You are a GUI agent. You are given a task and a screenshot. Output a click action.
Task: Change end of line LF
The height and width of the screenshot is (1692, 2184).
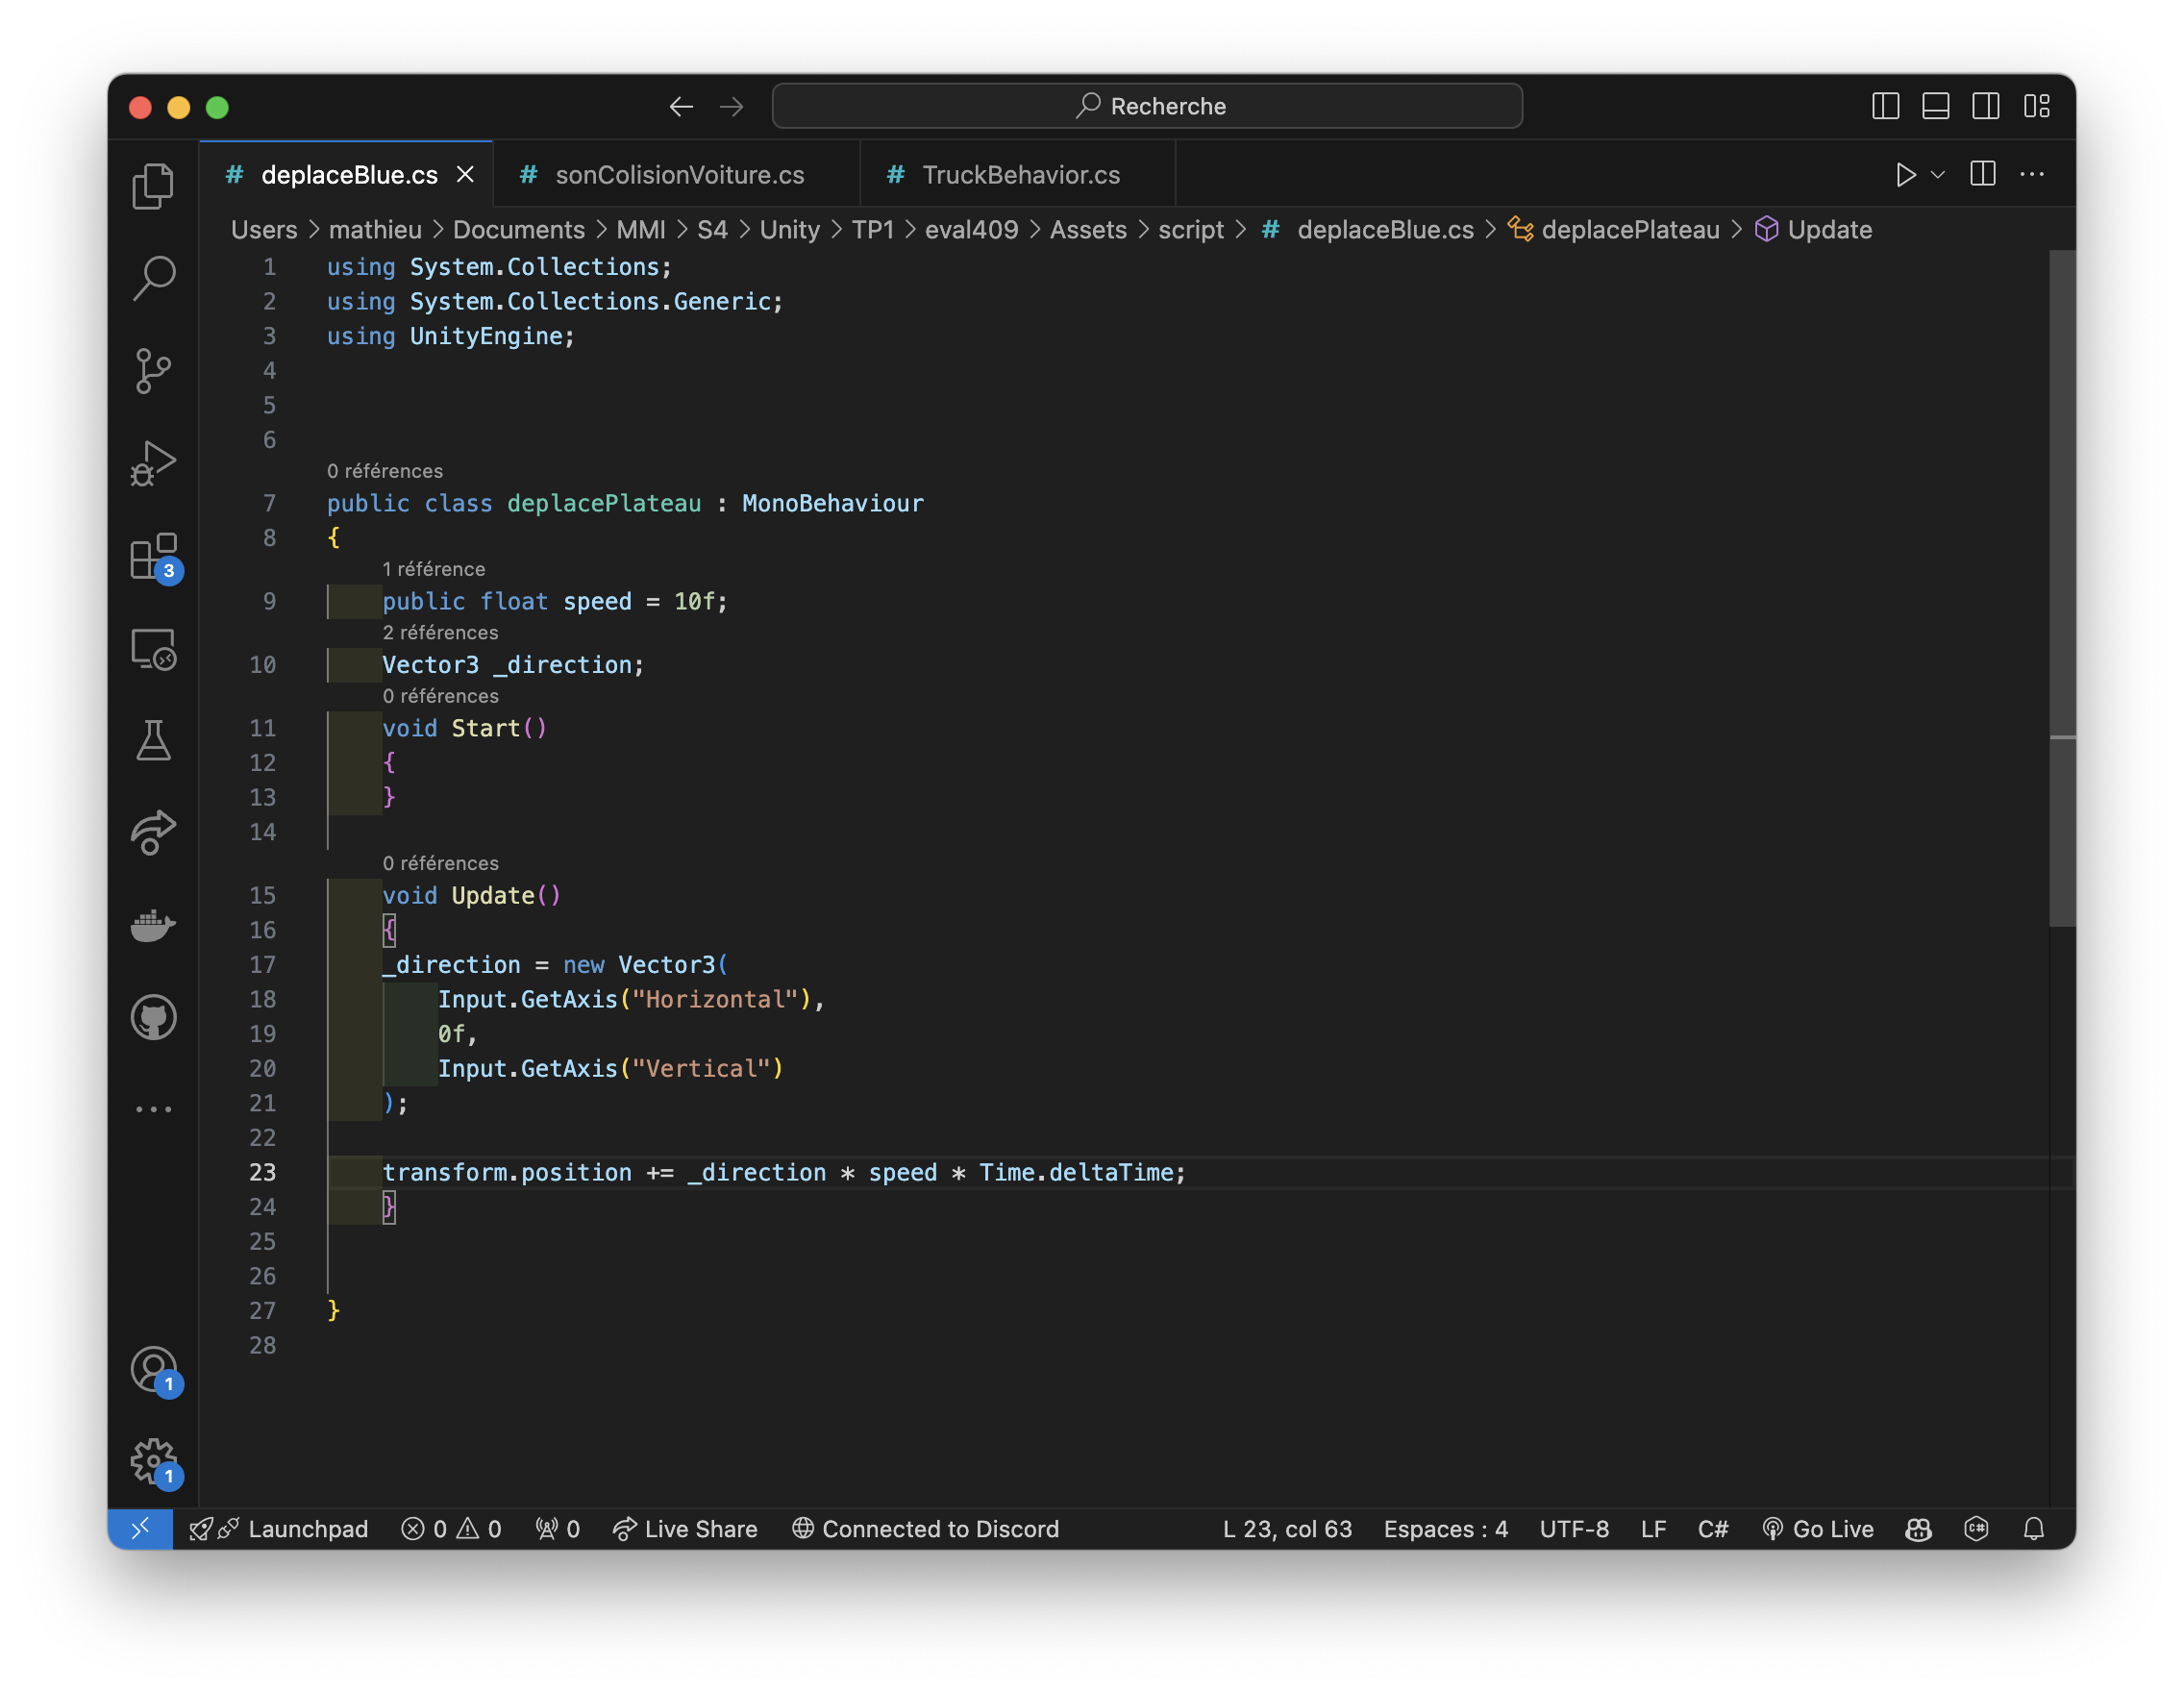tap(1653, 1529)
